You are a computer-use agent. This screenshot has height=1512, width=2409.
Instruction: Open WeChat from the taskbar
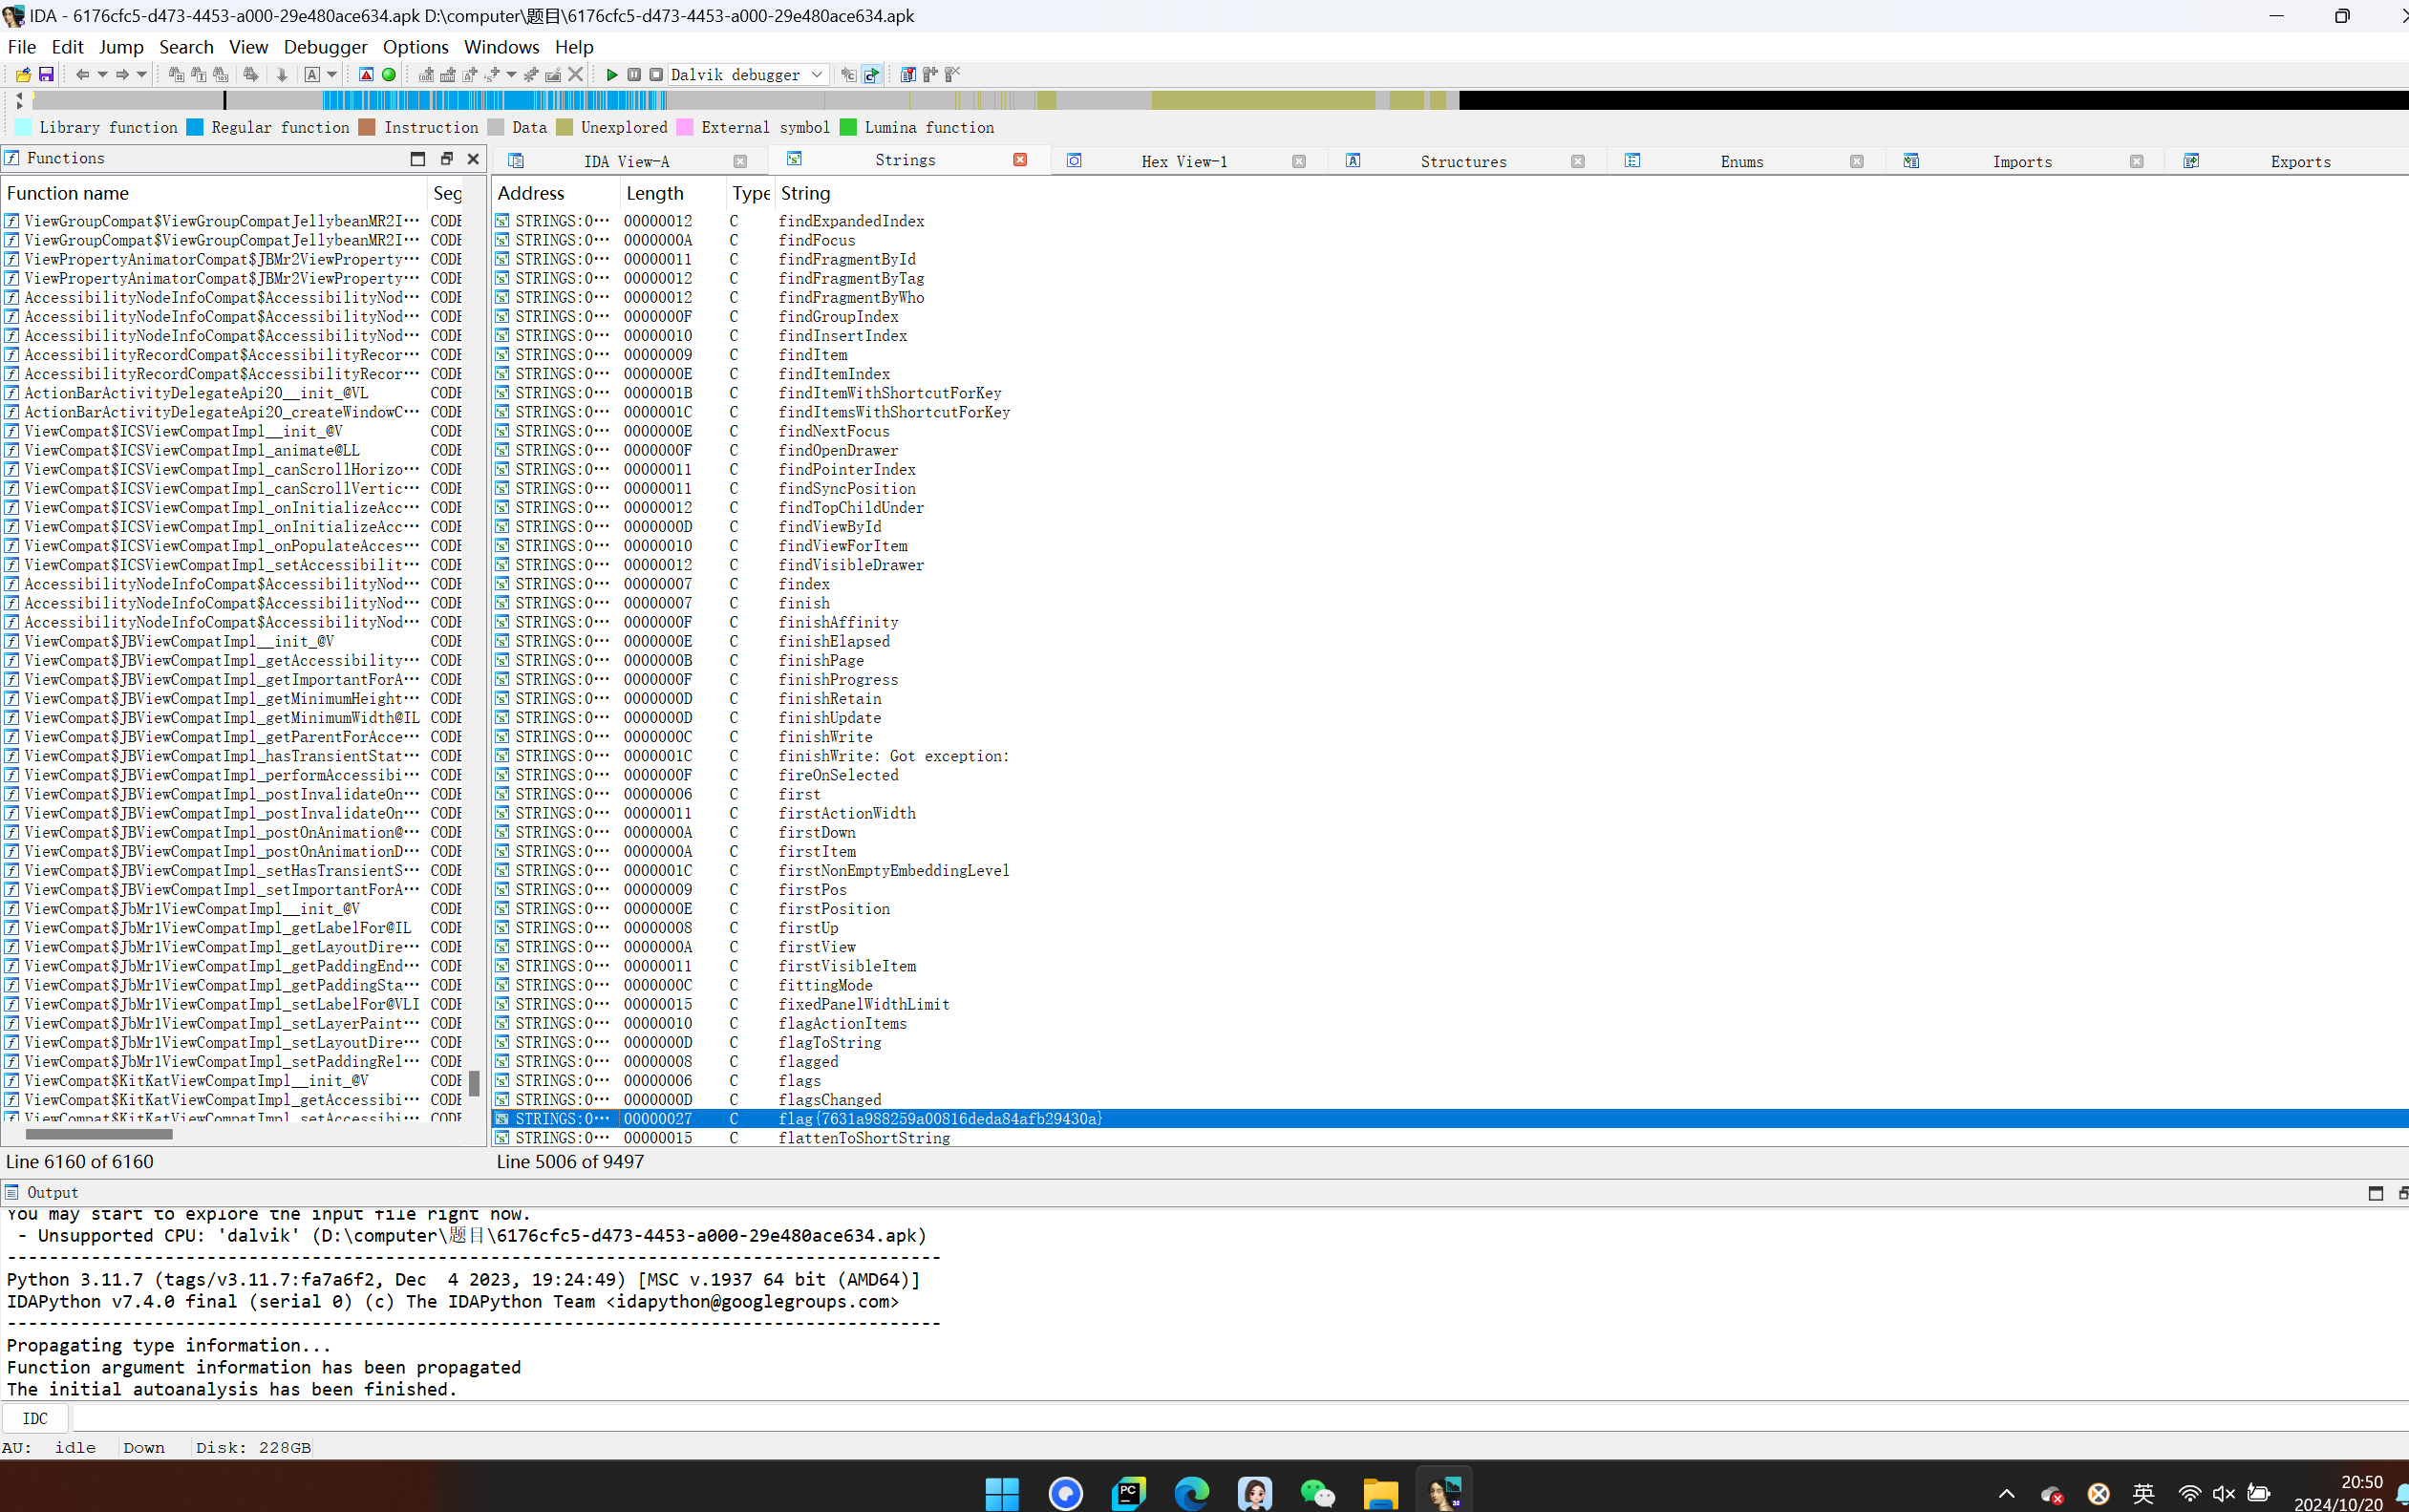pos(1317,1493)
